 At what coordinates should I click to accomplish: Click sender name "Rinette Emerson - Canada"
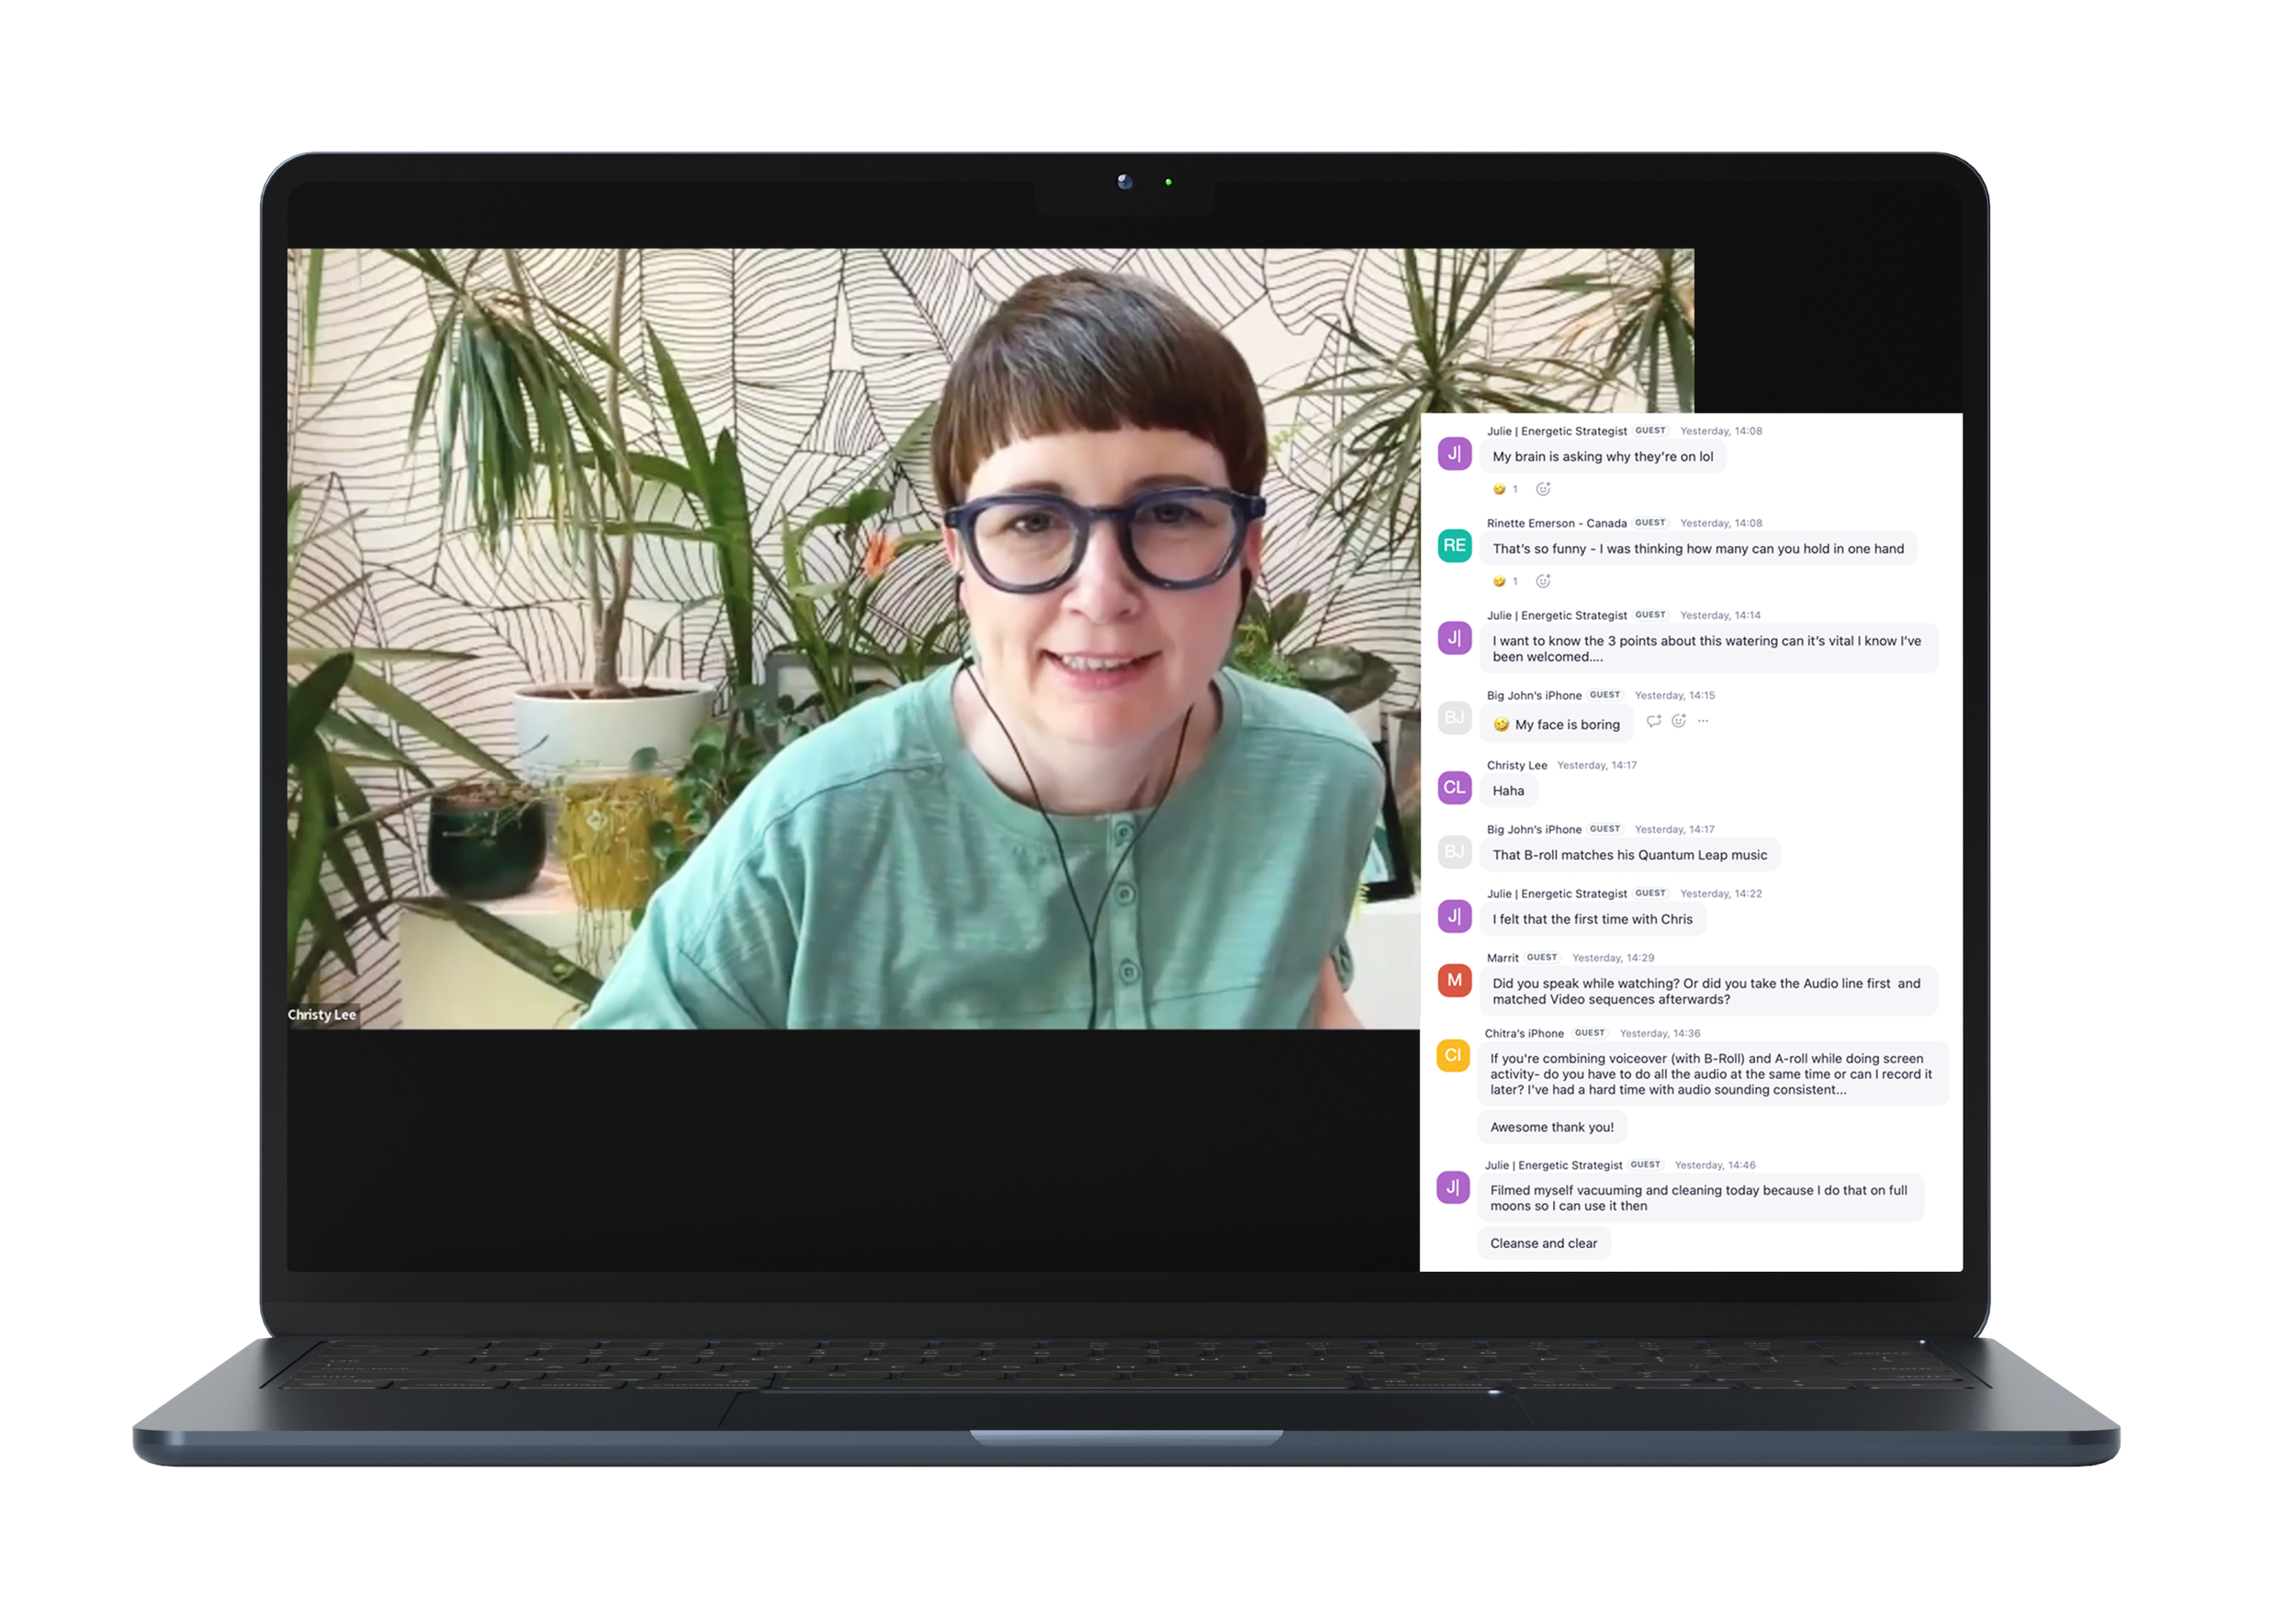[x=1556, y=523]
